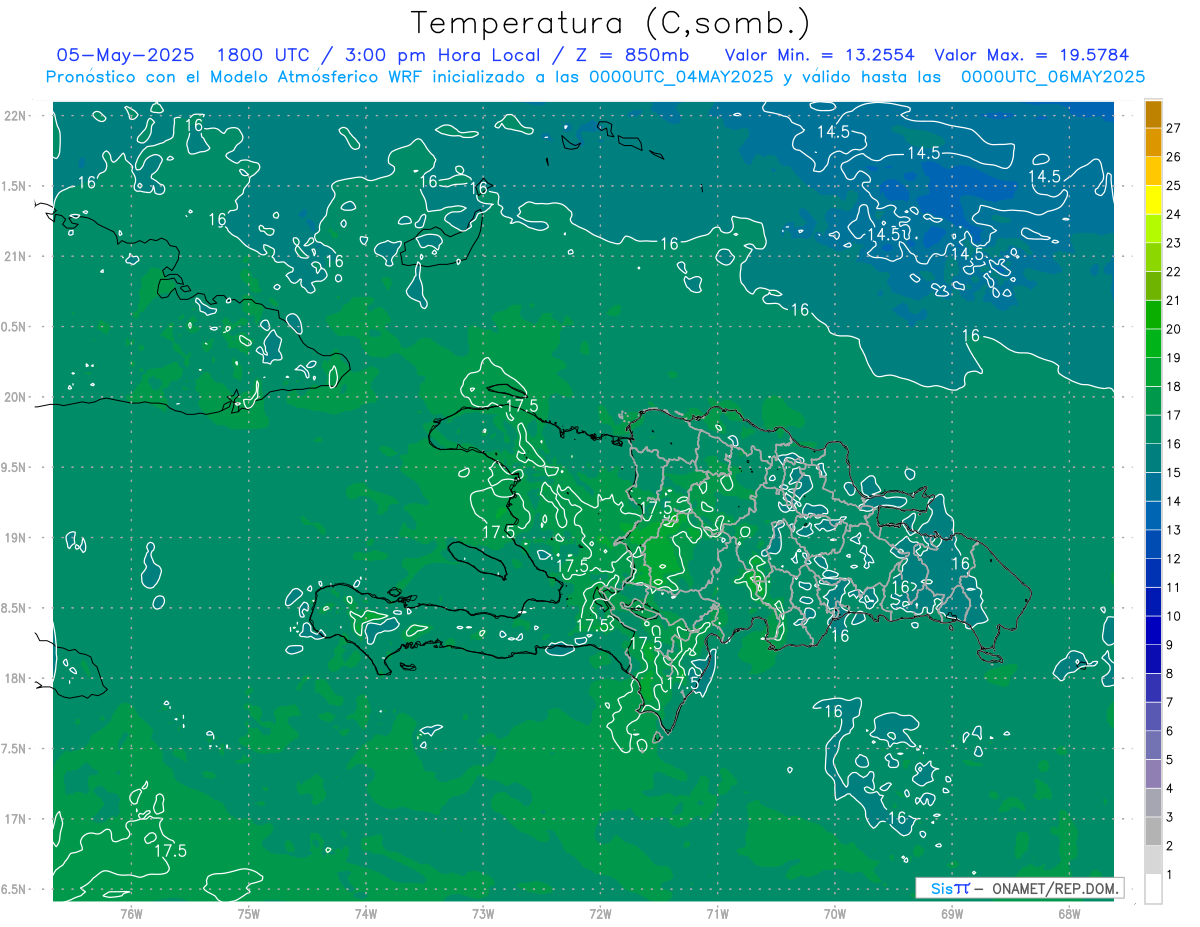Viewport: 1200px width, 927px height.
Task: Click the "20N" latitude axis label
Action: click(x=15, y=397)
